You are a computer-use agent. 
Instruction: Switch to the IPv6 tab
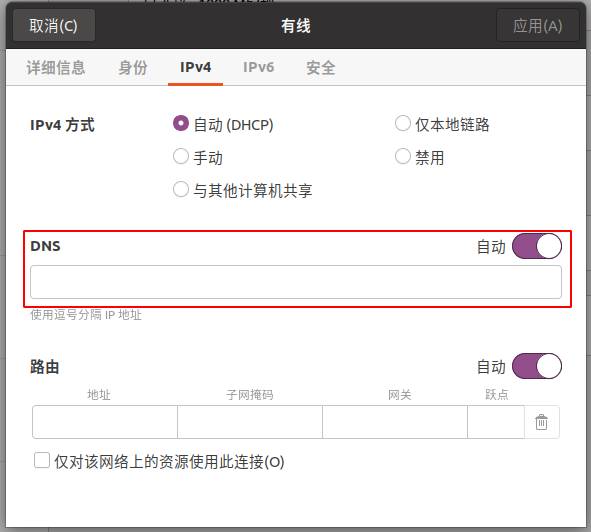259,67
